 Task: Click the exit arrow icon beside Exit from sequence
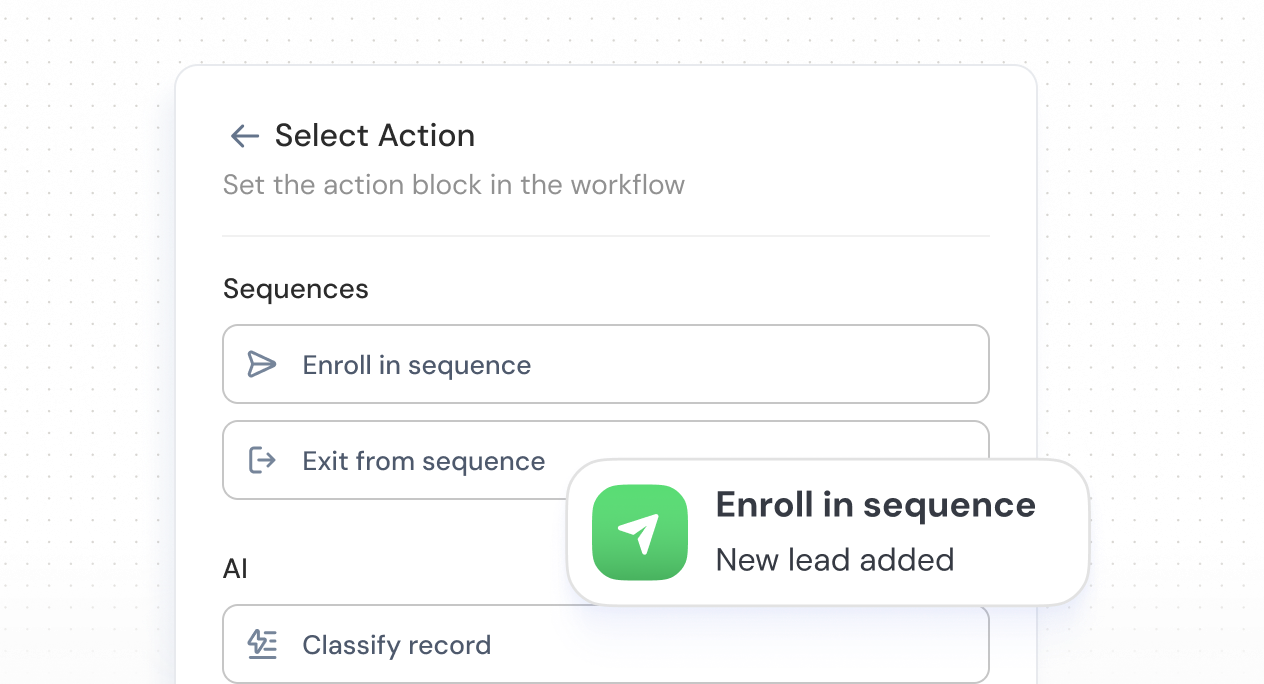[x=261, y=460]
